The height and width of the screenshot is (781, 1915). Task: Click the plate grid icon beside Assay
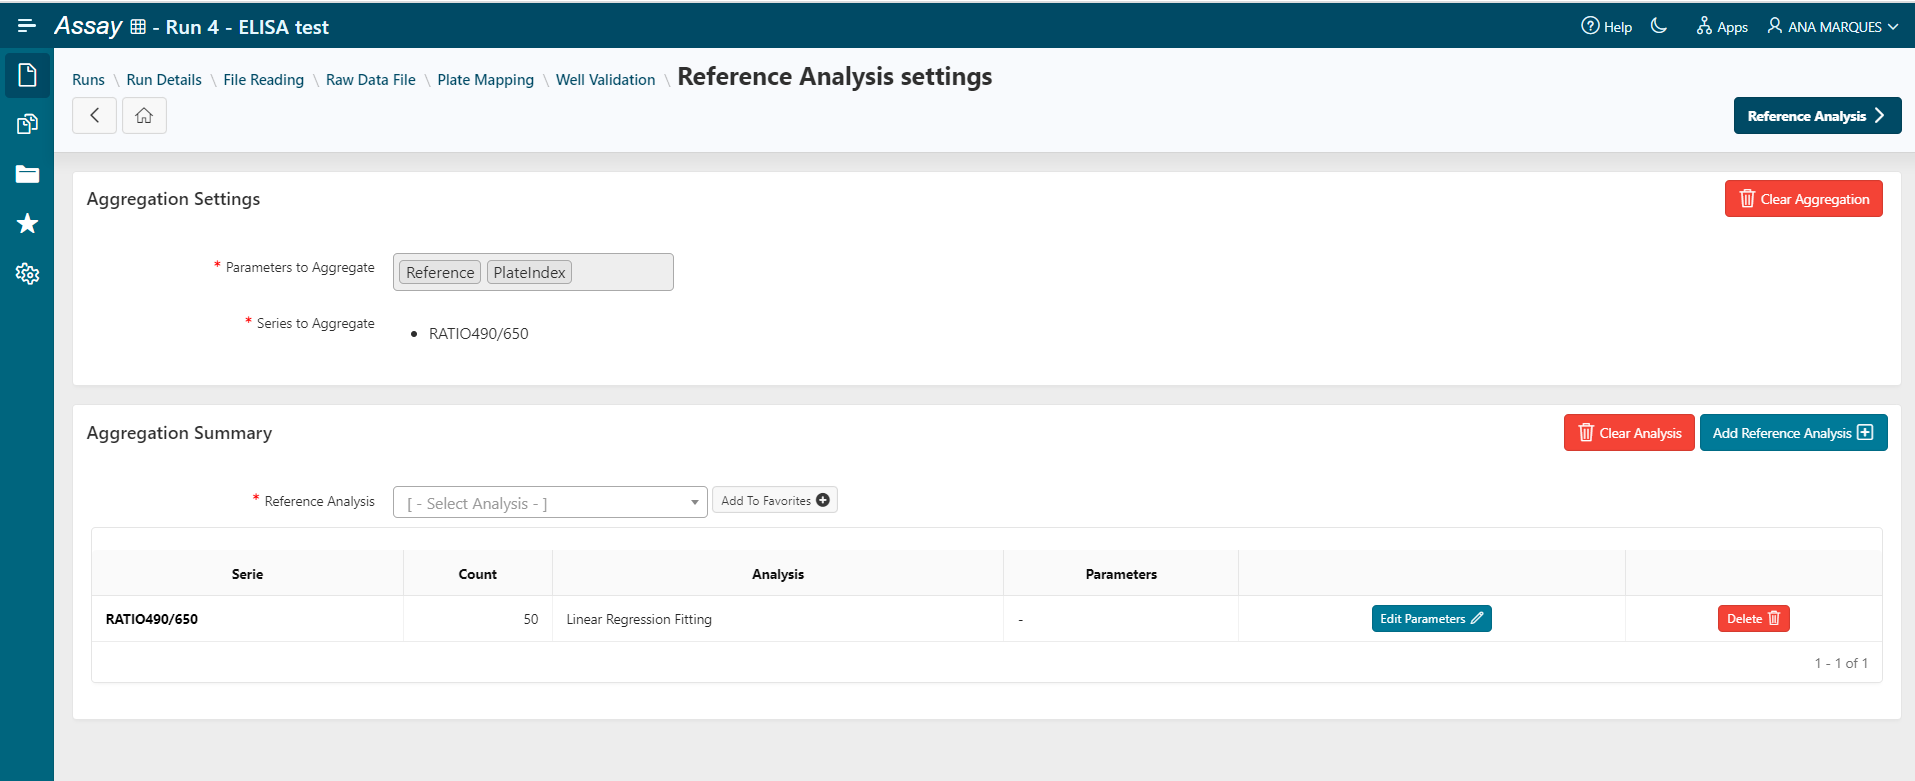click(x=138, y=27)
